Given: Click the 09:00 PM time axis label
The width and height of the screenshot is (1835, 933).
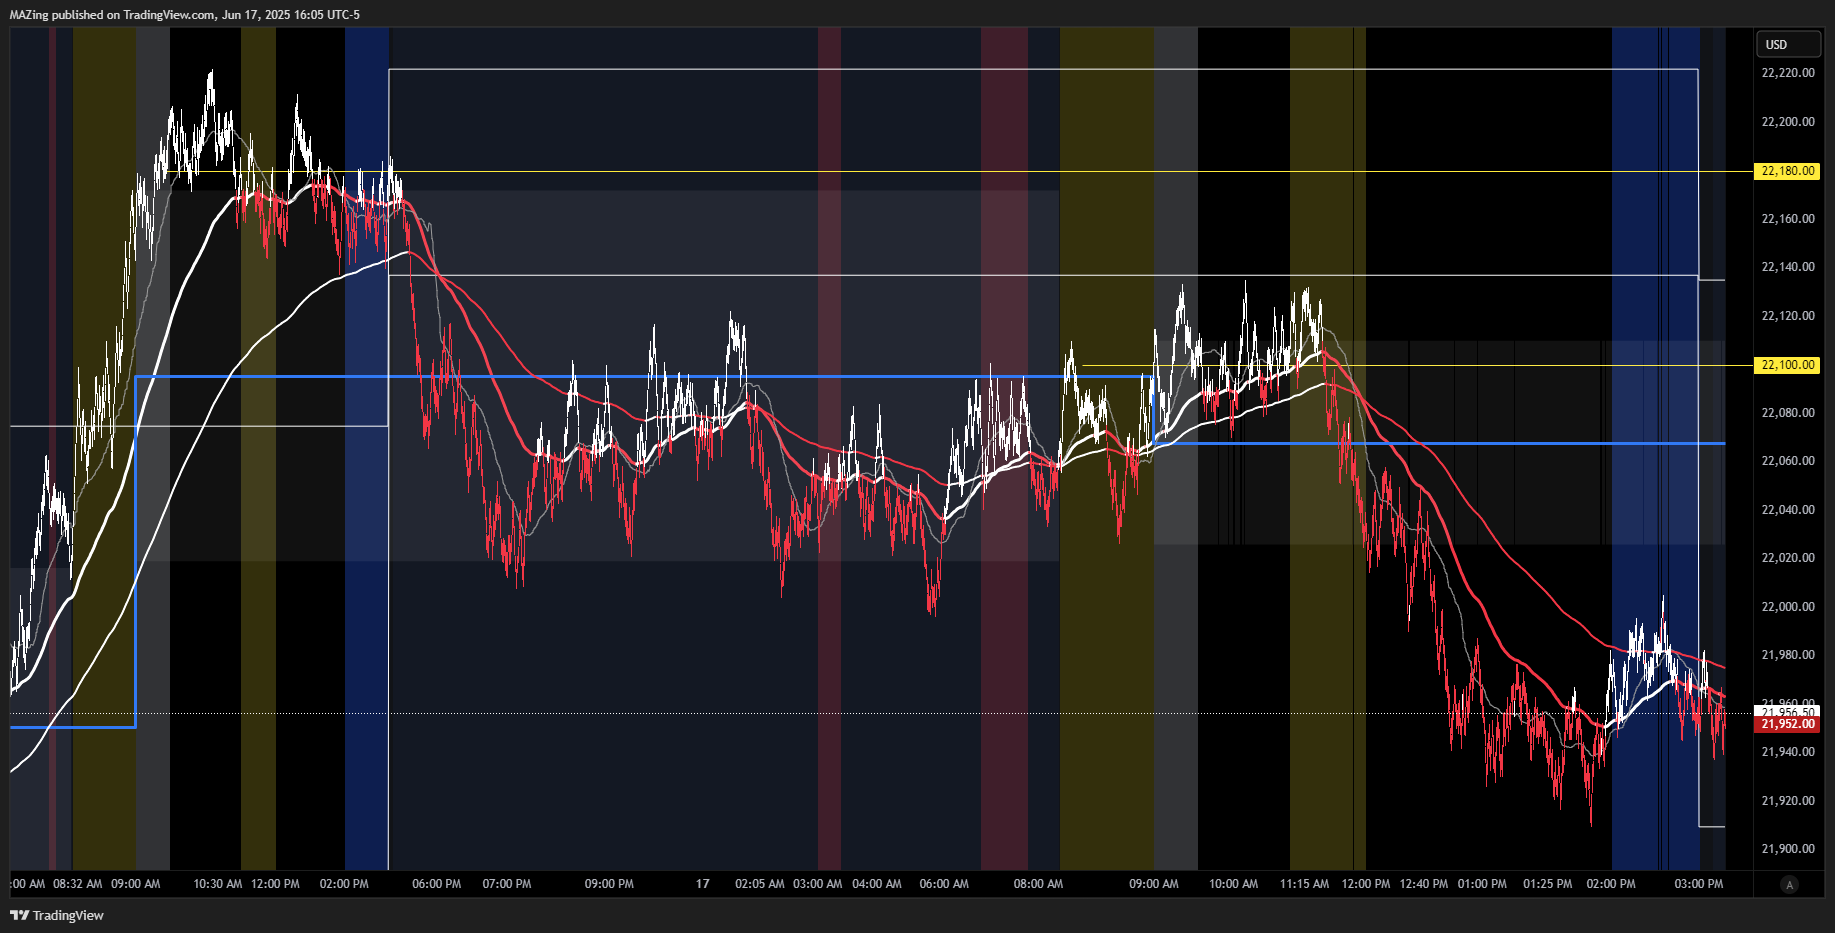Looking at the screenshot, I should tap(609, 884).
